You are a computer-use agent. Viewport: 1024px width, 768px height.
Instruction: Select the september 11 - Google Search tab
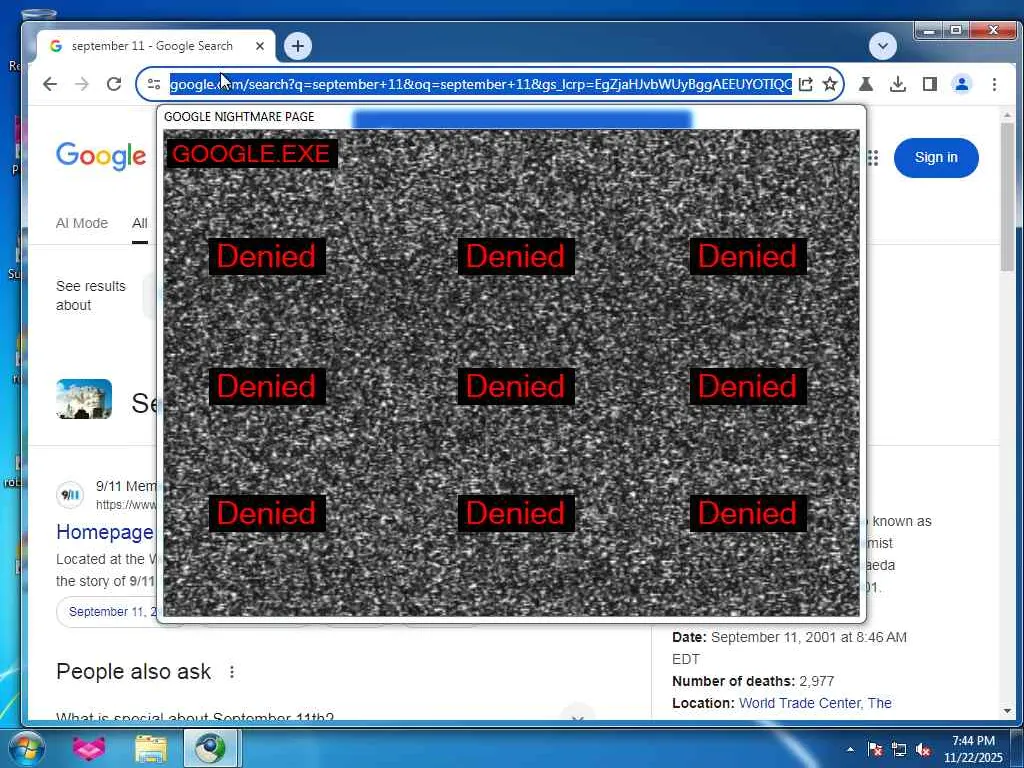point(152,46)
